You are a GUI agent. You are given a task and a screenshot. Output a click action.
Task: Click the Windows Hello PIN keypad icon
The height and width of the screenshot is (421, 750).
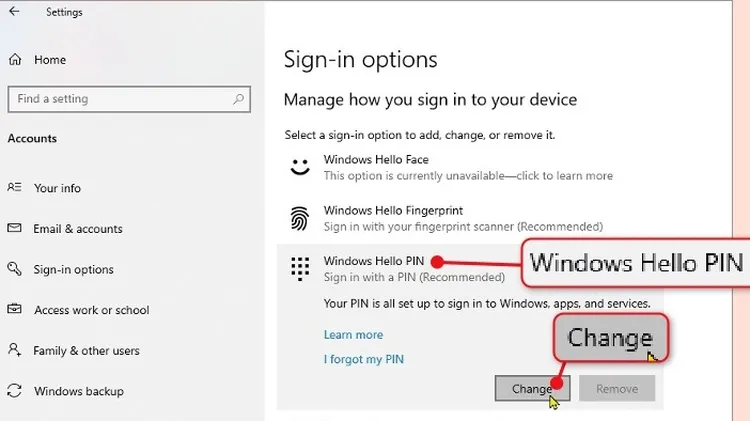coord(300,269)
